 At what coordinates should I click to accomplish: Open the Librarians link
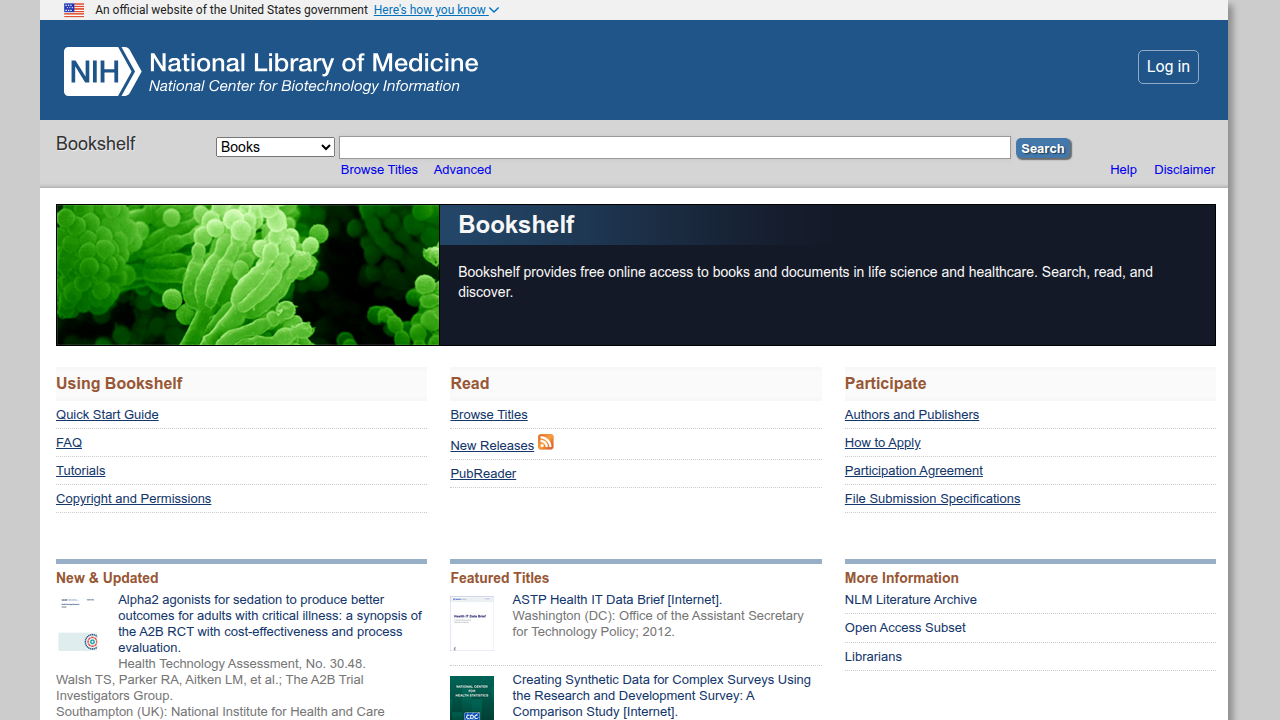point(873,657)
